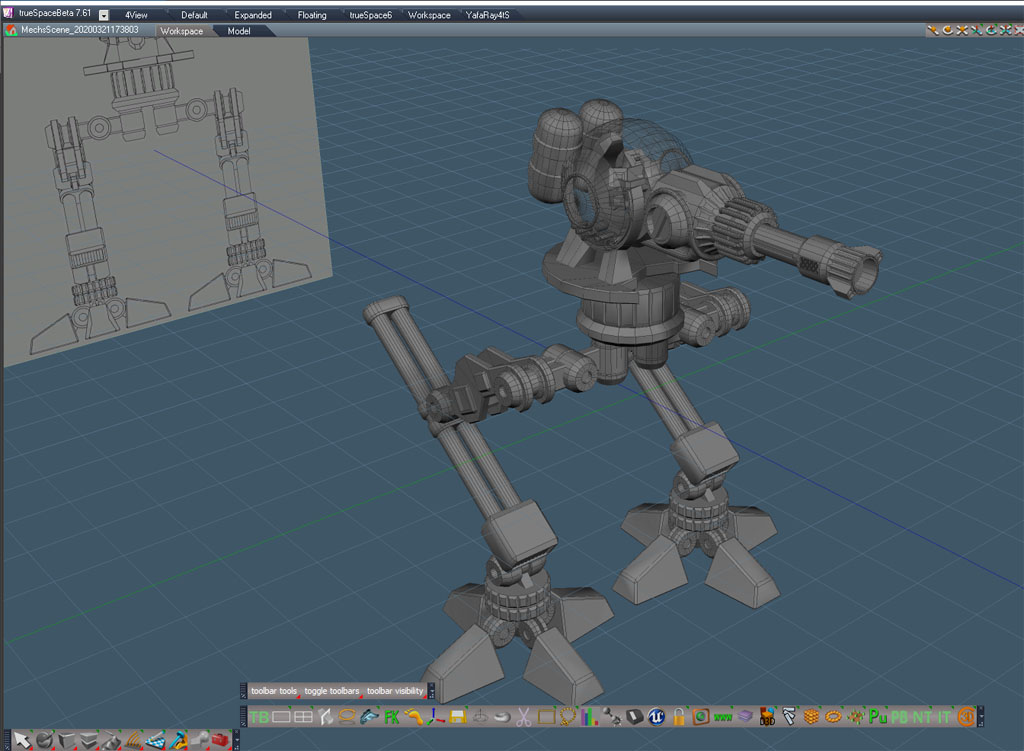The height and width of the screenshot is (751, 1024).
Task: Select the single view rectangle icon
Action: [281, 717]
